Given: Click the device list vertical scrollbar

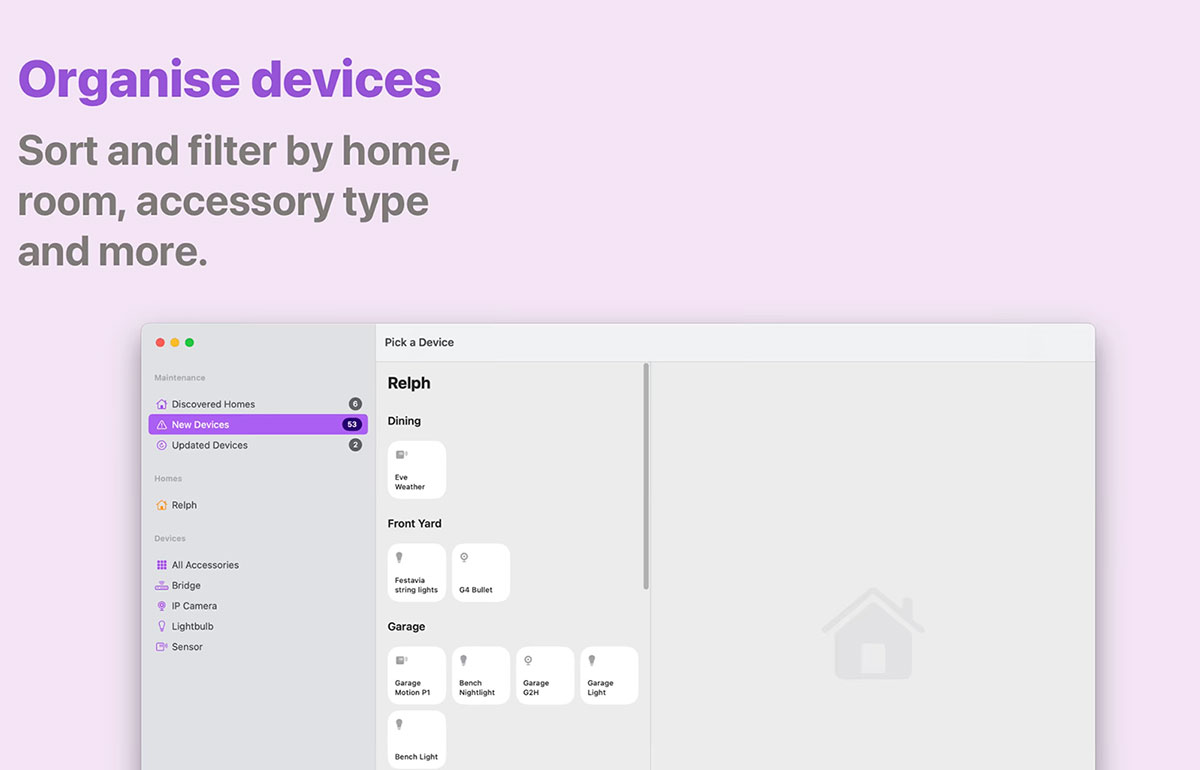Looking at the screenshot, I should (646, 476).
